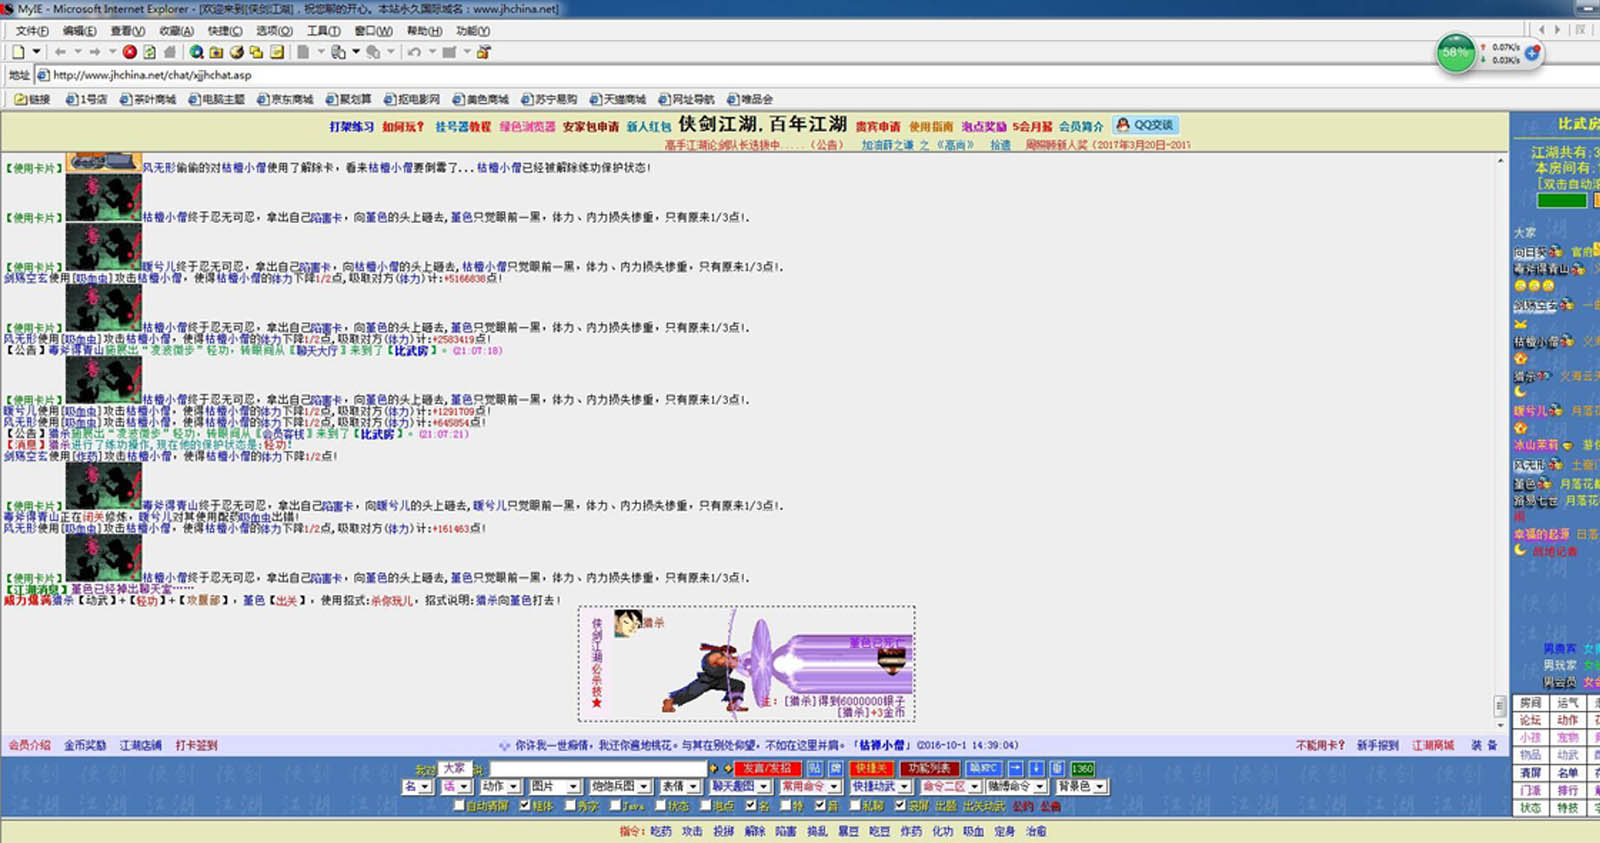The height and width of the screenshot is (843, 1600).
Task: Click the Home icon in the browser toolbar
Action: point(169,52)
